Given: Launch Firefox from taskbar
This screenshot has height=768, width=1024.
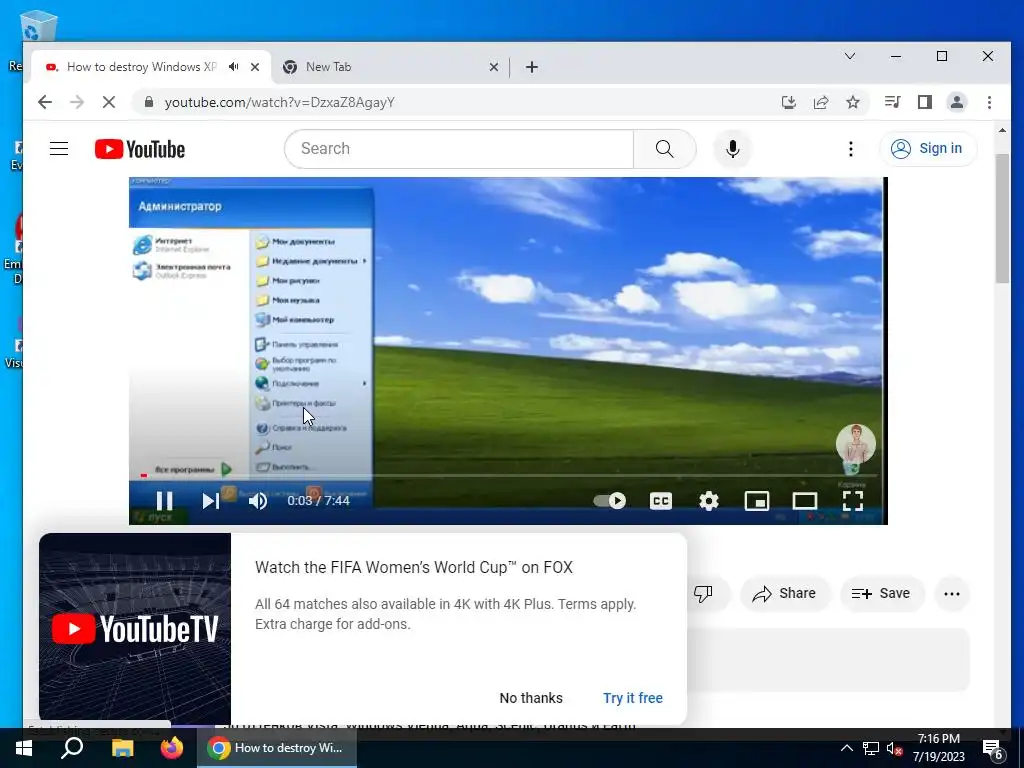Looking at the screenshot, I should [x=172, y=748].
